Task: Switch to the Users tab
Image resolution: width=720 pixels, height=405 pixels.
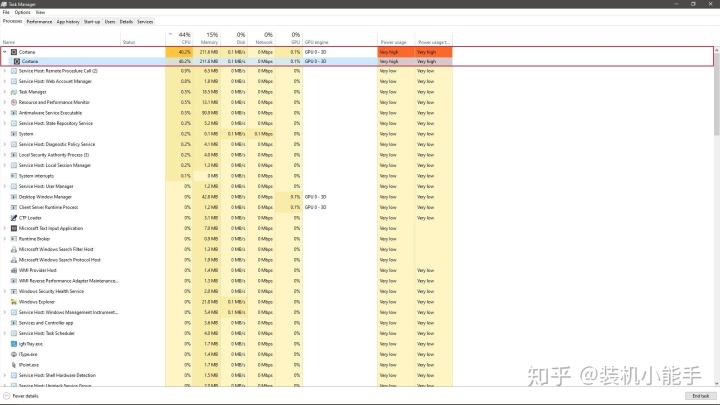Action: click(x=110, y=22)
